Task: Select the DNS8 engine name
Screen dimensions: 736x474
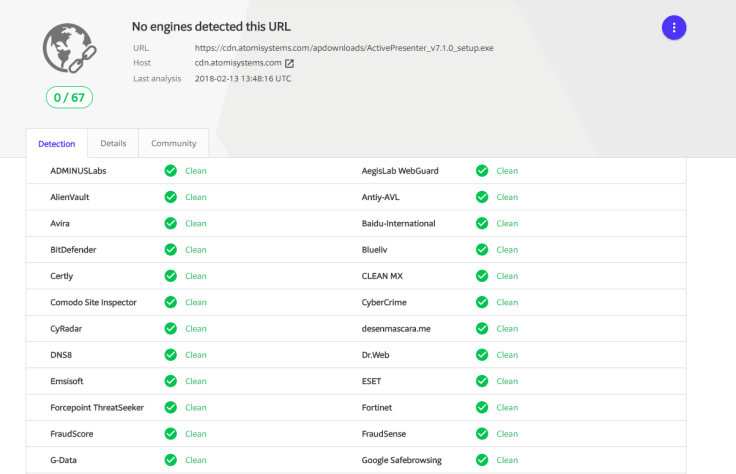Action: click(61, 355)
